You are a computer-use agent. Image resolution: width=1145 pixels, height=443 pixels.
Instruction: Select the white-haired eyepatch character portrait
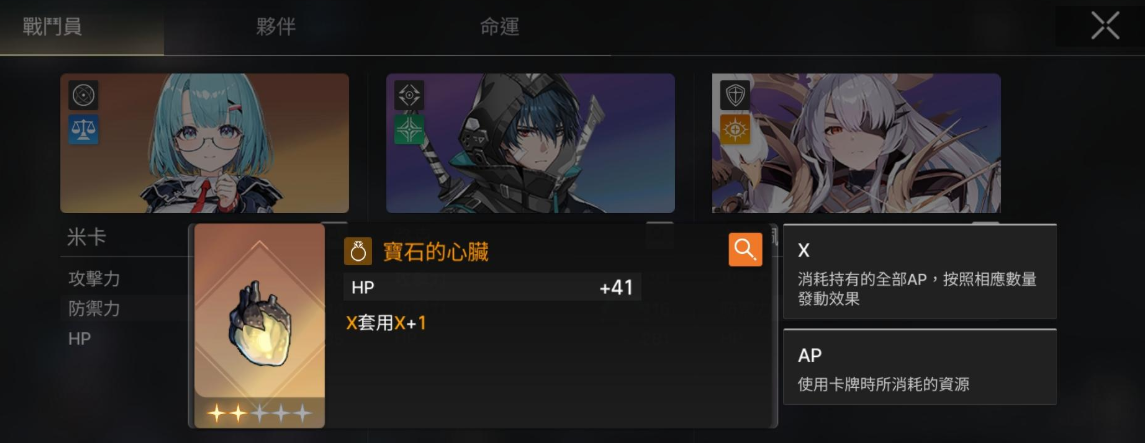(856, 143)
